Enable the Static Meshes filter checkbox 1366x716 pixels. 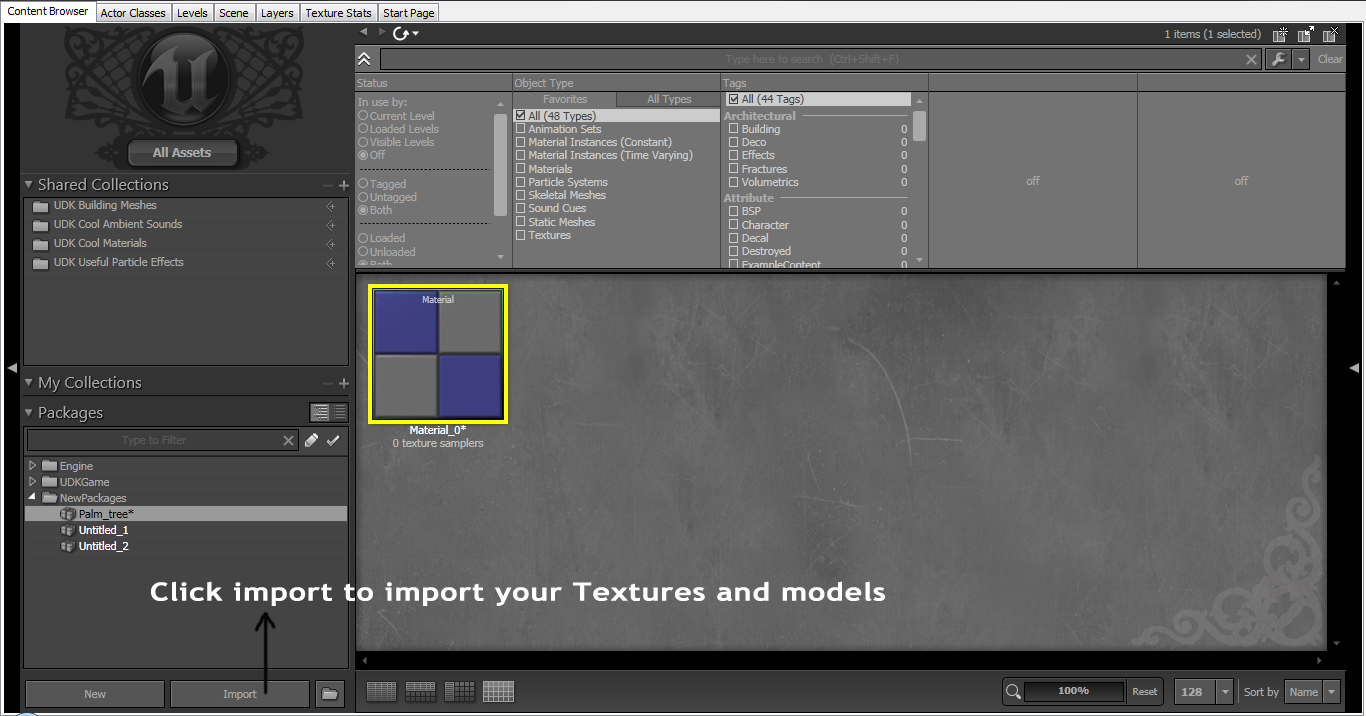pos(520,222)
